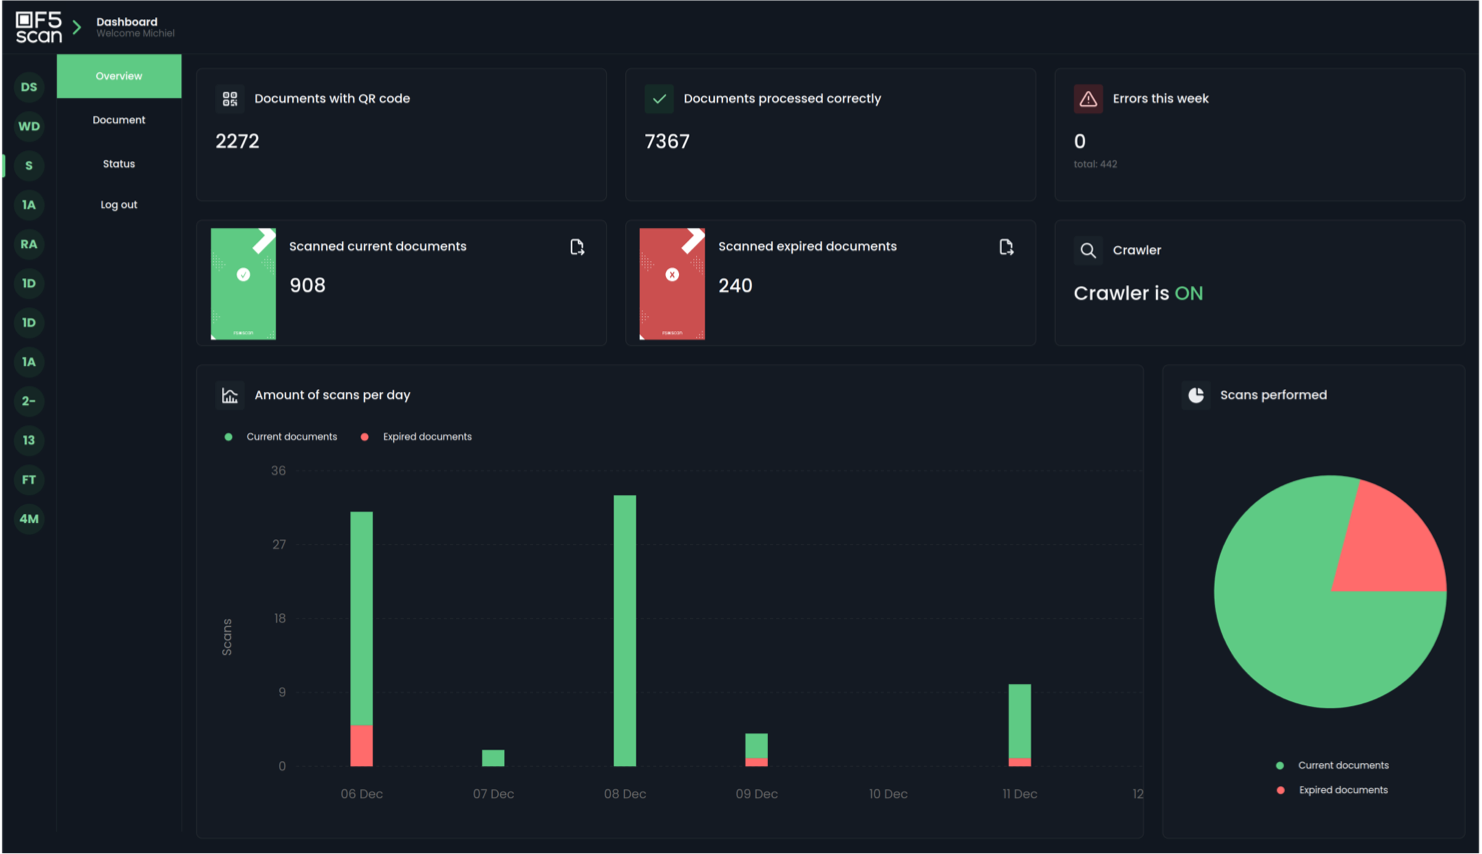Open the DS workspace in sidebar
1482x854 pixels.
29,87
